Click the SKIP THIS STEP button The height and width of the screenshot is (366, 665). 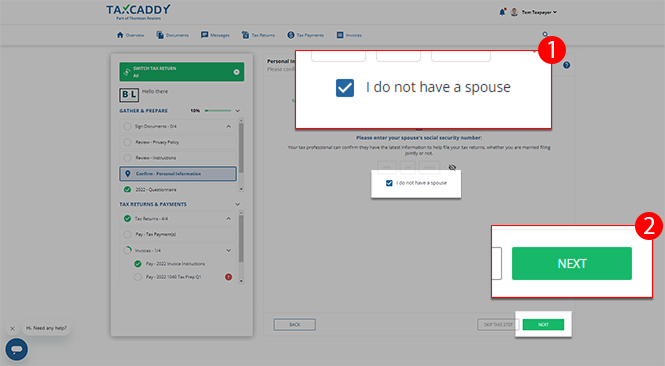[x=498, y=324]
